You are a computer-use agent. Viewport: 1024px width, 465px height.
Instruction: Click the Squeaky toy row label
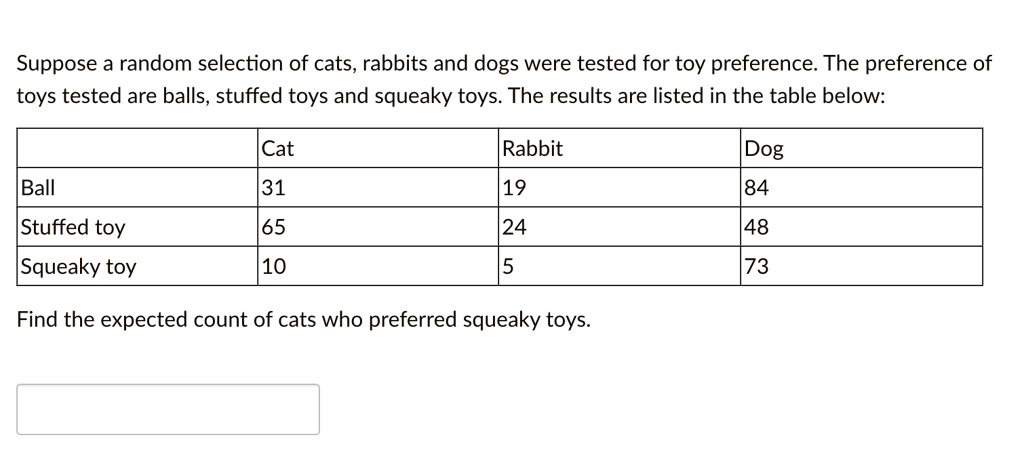pyautogui.click(x=137, y=266)
